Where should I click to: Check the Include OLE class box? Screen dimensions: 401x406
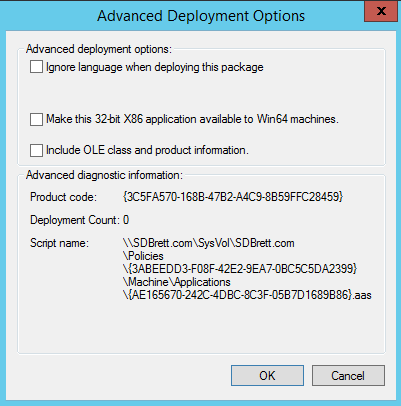(36, 150)
